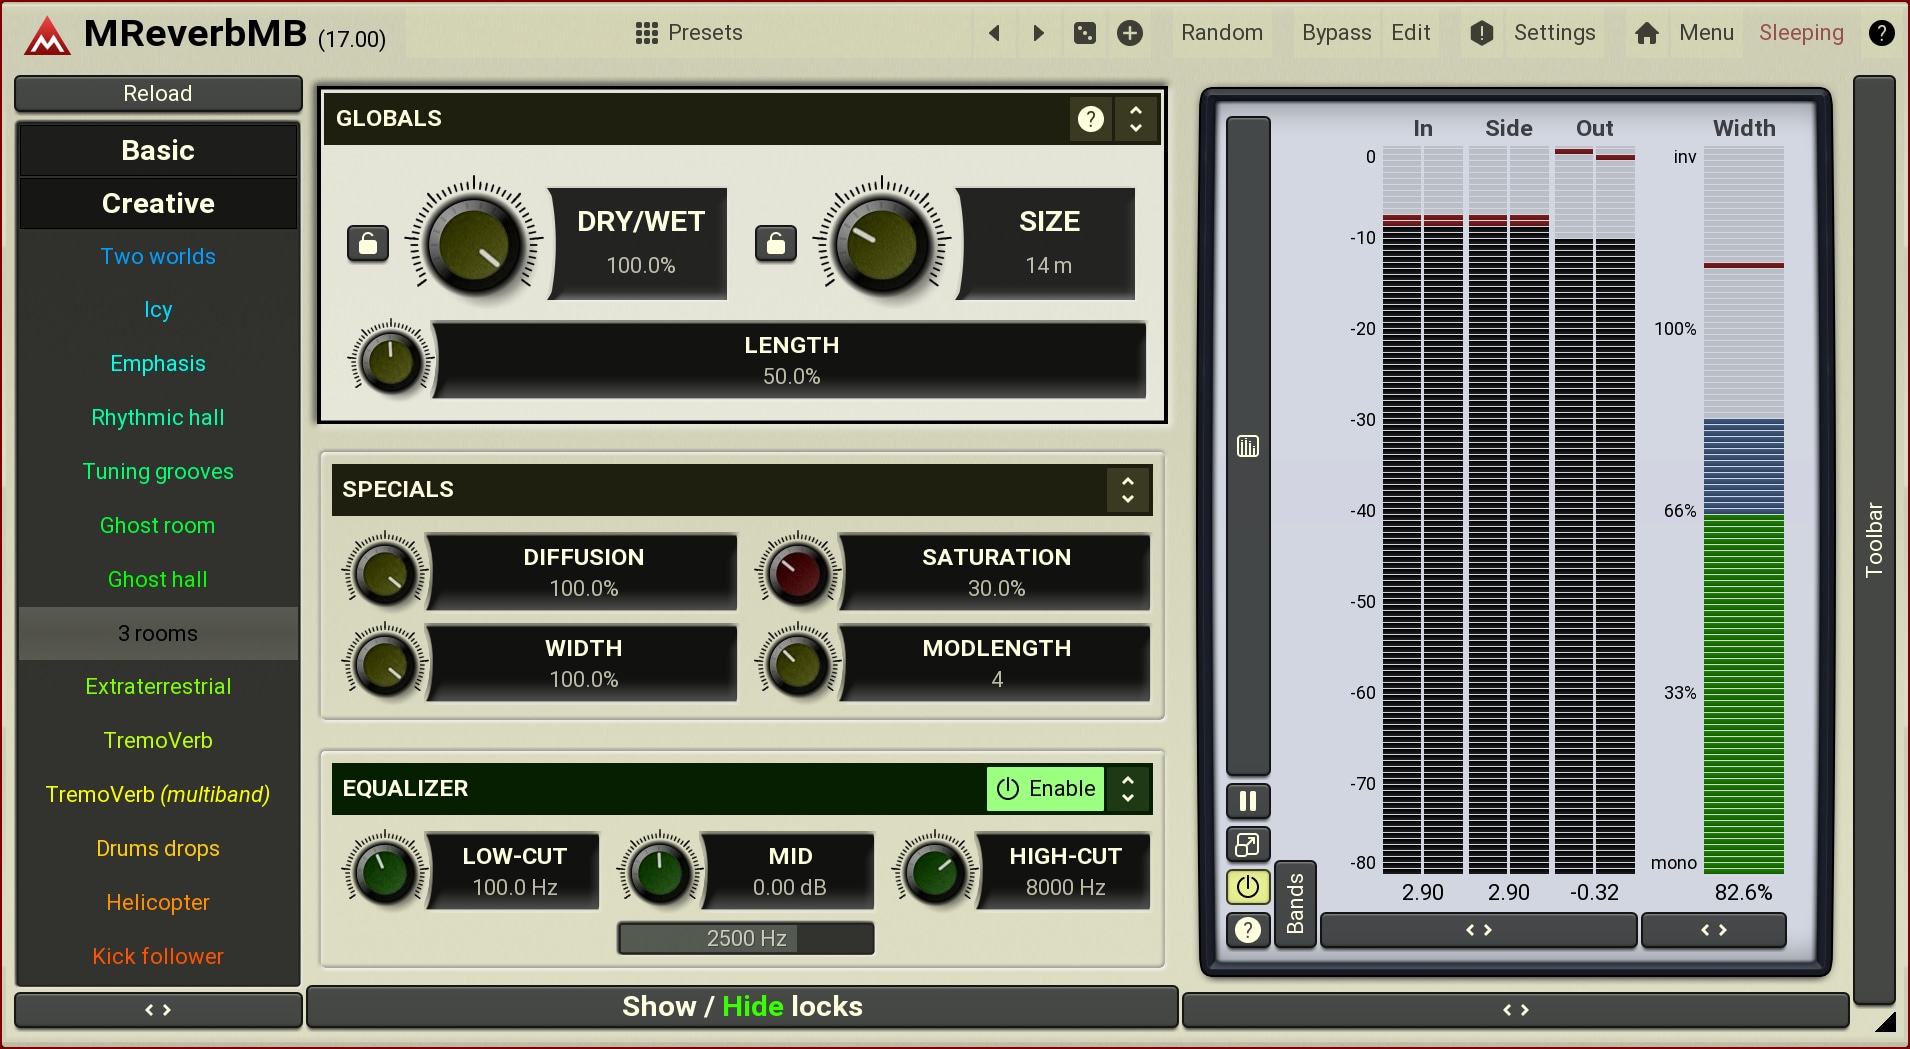The image size is (1910, 1049).
Task: Disable the Equalizer with Enable button
Action: pos(1046,789)
